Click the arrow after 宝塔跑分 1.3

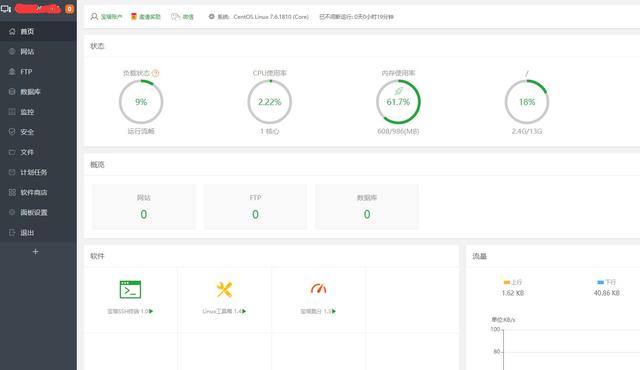coord(334,311)
